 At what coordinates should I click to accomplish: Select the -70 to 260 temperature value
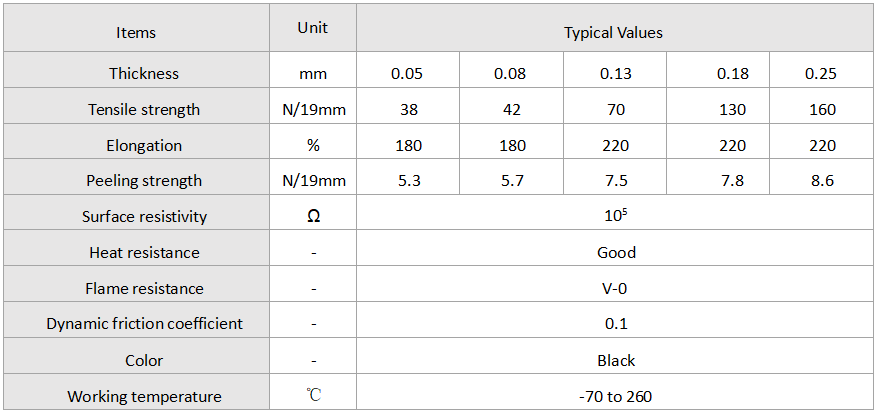[x=616, y=397]
